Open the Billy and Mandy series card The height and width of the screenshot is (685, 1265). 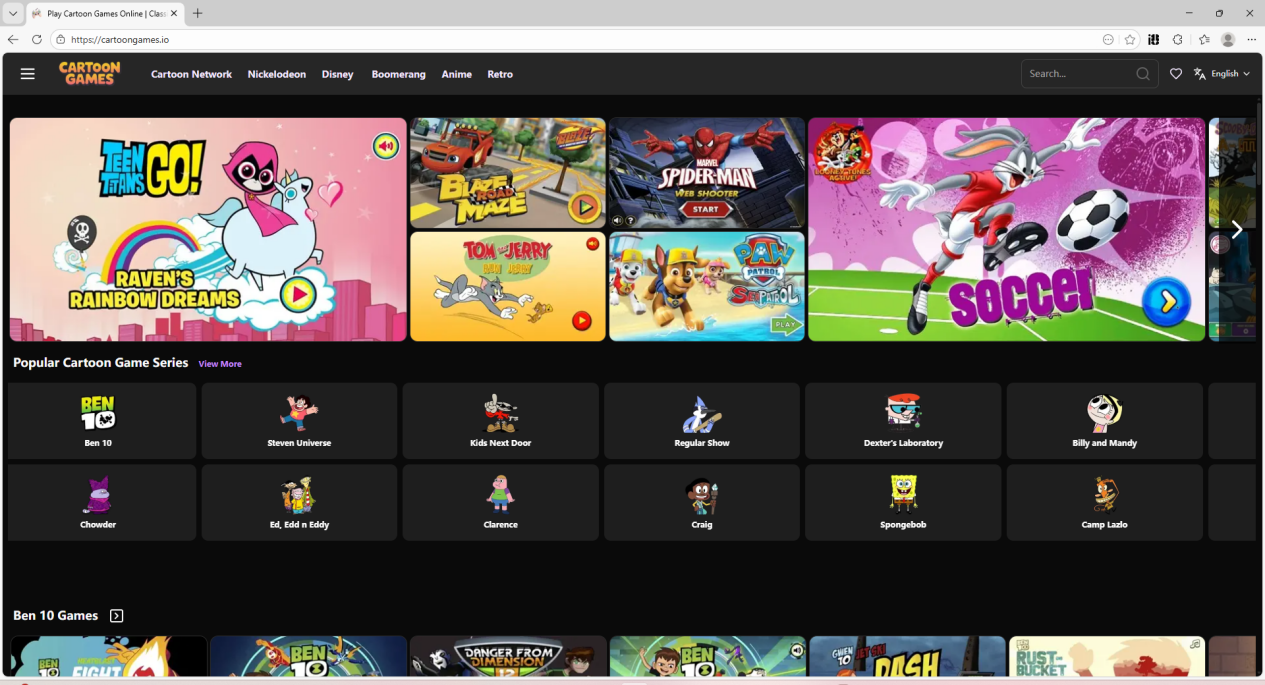tap(1105, 421)
